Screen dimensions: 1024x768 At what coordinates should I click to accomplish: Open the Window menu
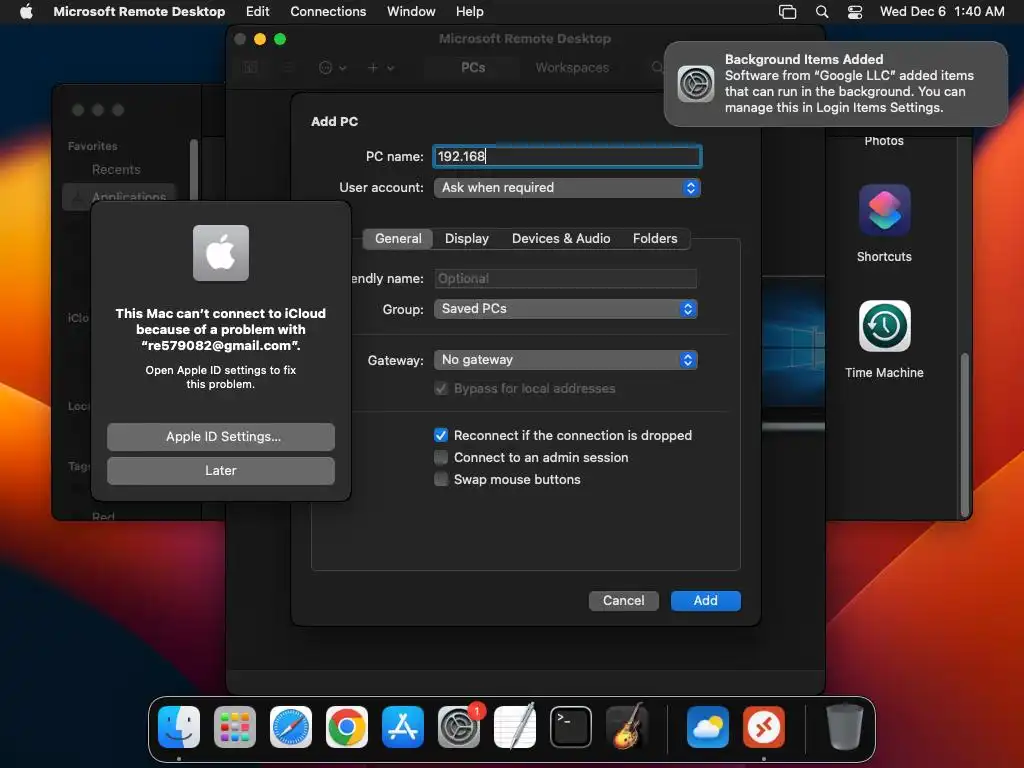click(x=411, y=11)
